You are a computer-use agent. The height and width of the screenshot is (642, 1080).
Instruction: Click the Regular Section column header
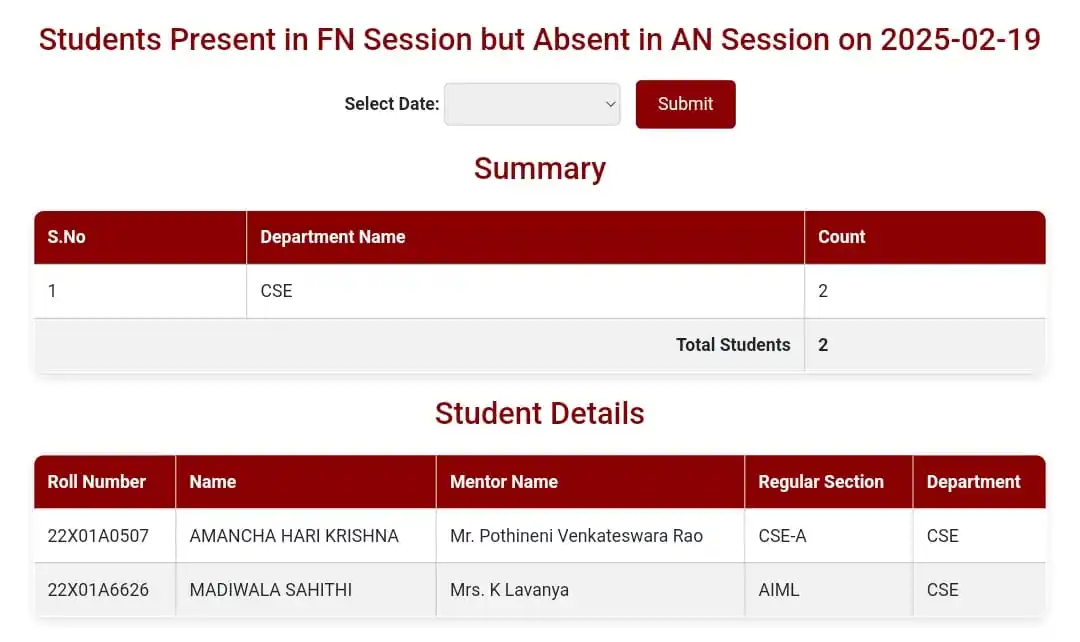click(829, 482)
